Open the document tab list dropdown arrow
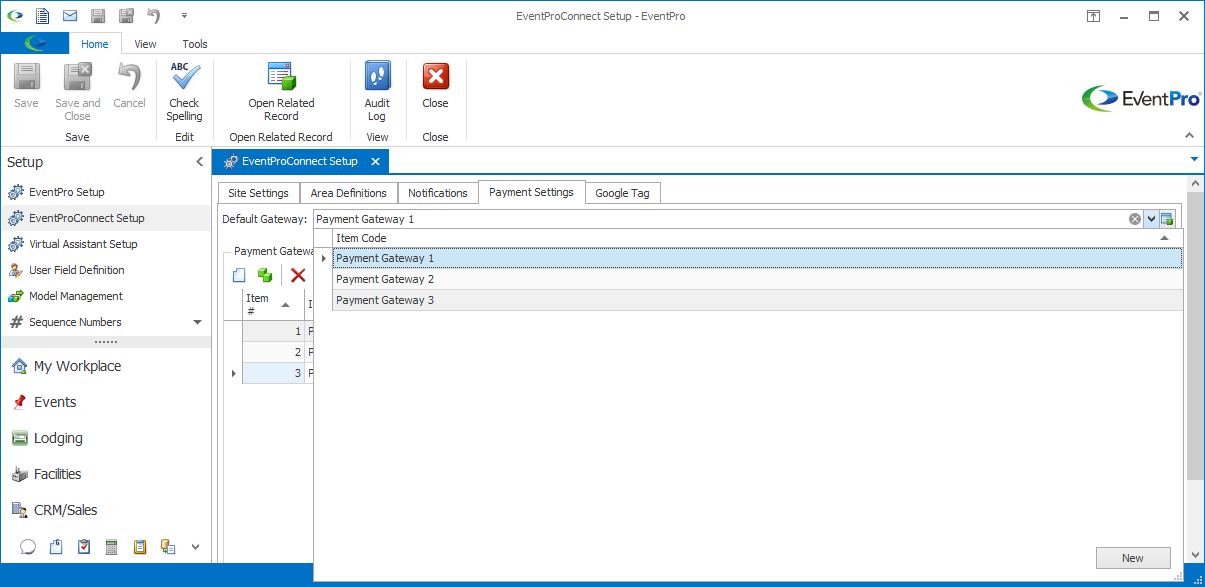 1194,159
